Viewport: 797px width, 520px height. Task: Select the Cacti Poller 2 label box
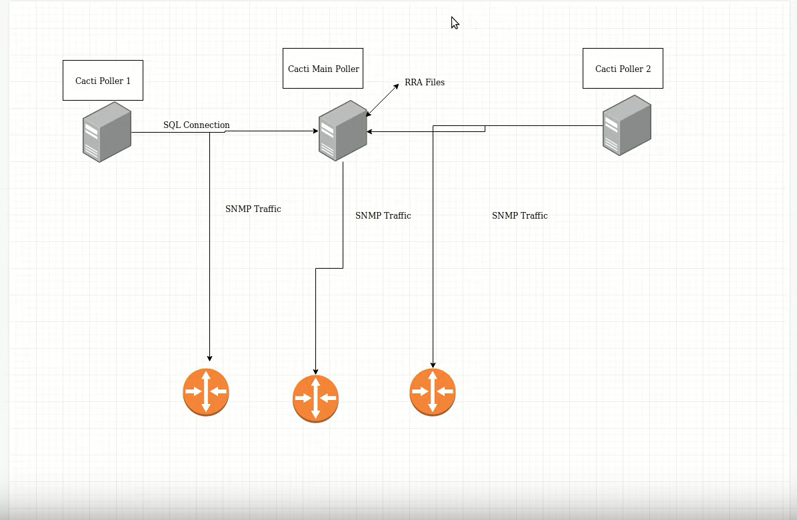click(x=623, y=69)
